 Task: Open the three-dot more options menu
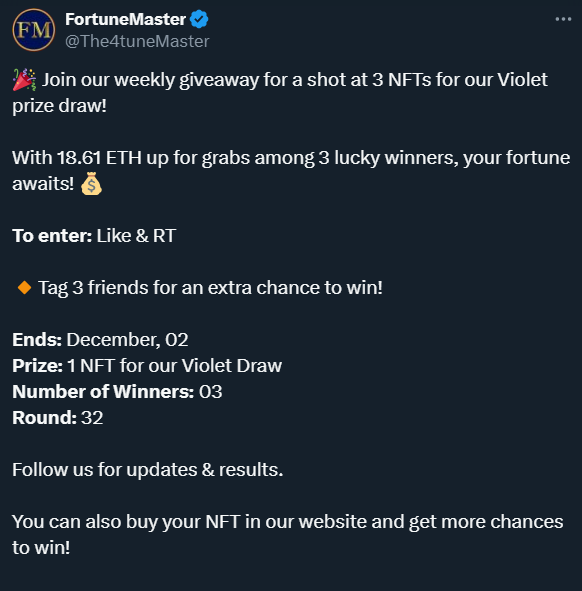pyautogui.click(x=563, y=19)
